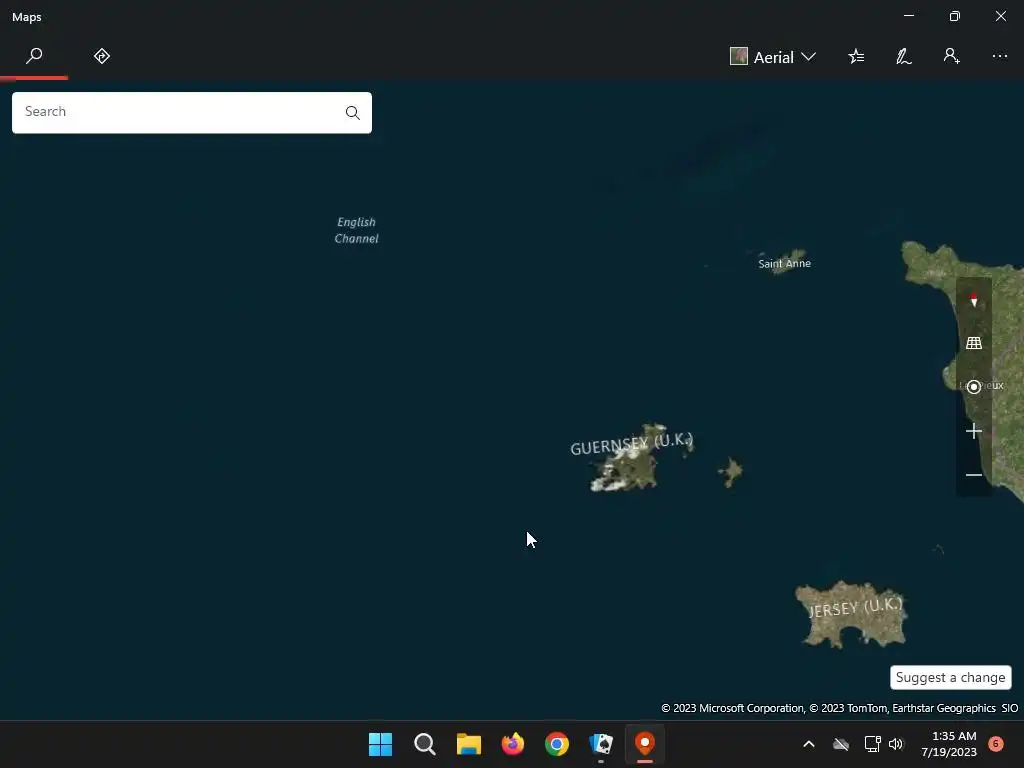Zoom out with the minus button

(974, 475)
